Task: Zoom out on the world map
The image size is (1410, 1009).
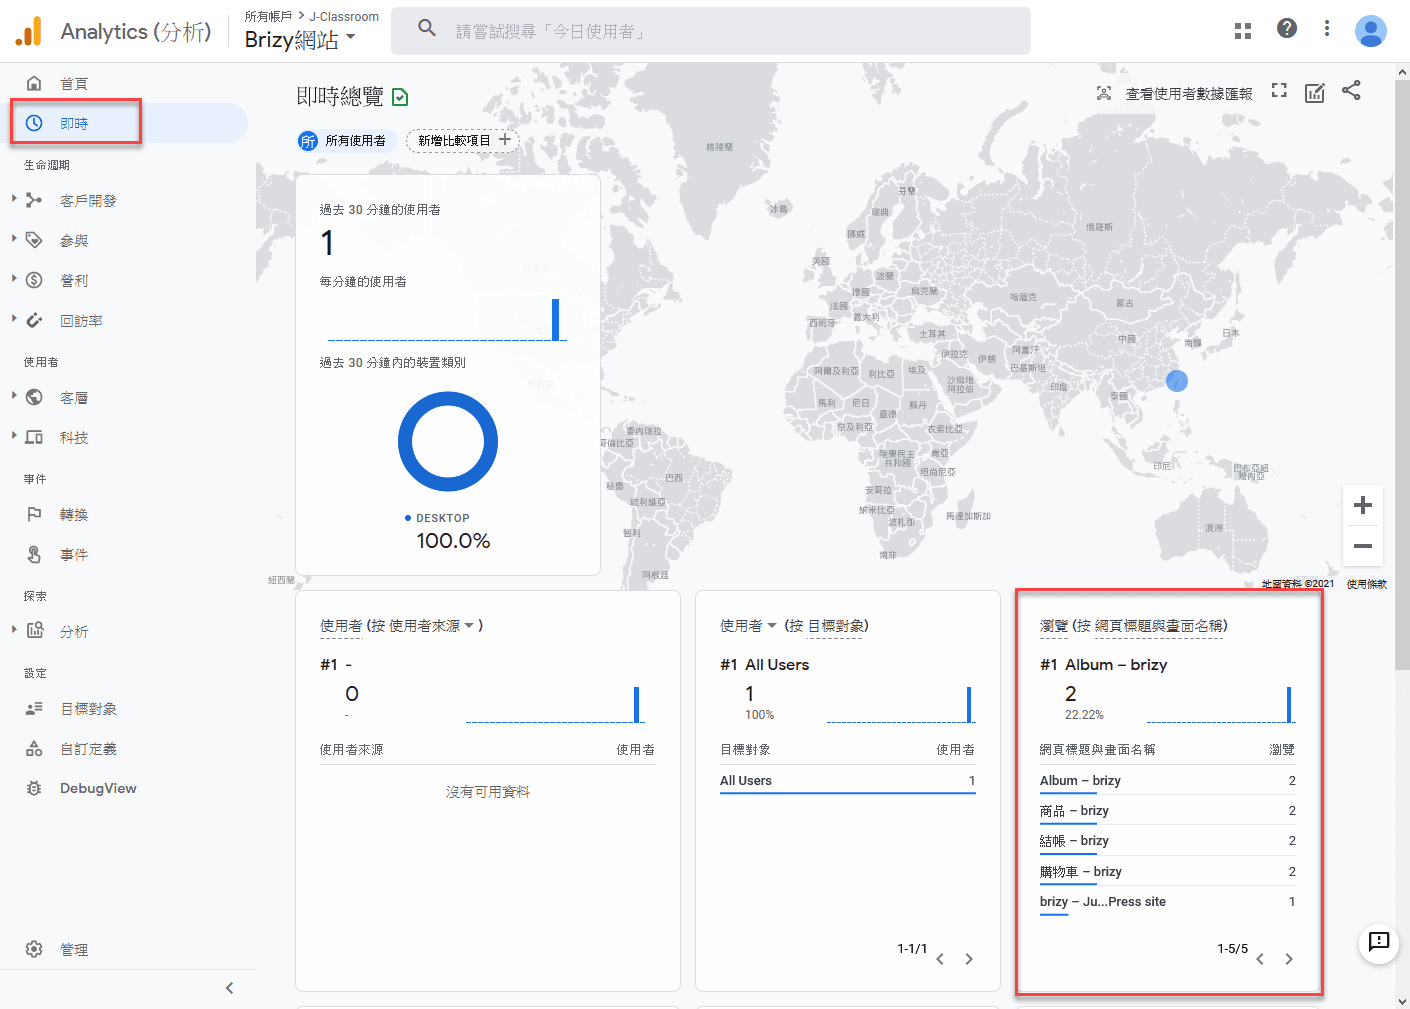Action: tap(1362, 546)
